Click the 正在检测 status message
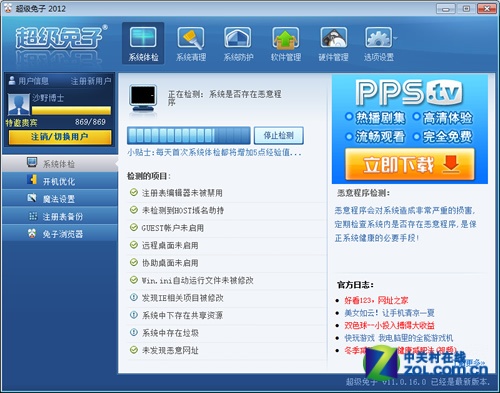 [x=224, y=98]
